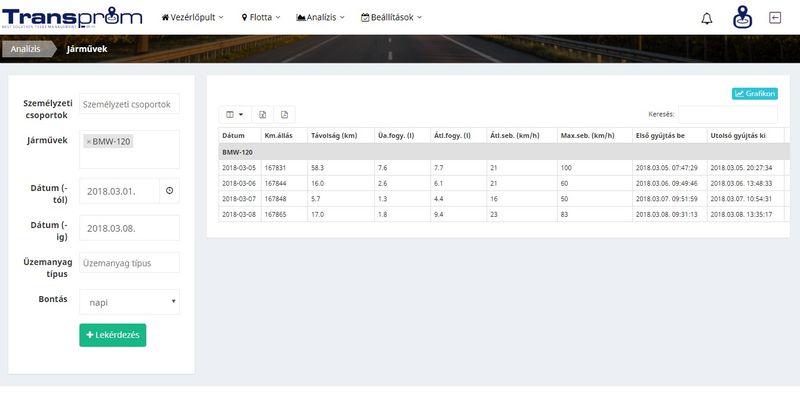Click the 58.3 distance cell
Viewport: 800px width, 394px height.
(x=341, y=168)
